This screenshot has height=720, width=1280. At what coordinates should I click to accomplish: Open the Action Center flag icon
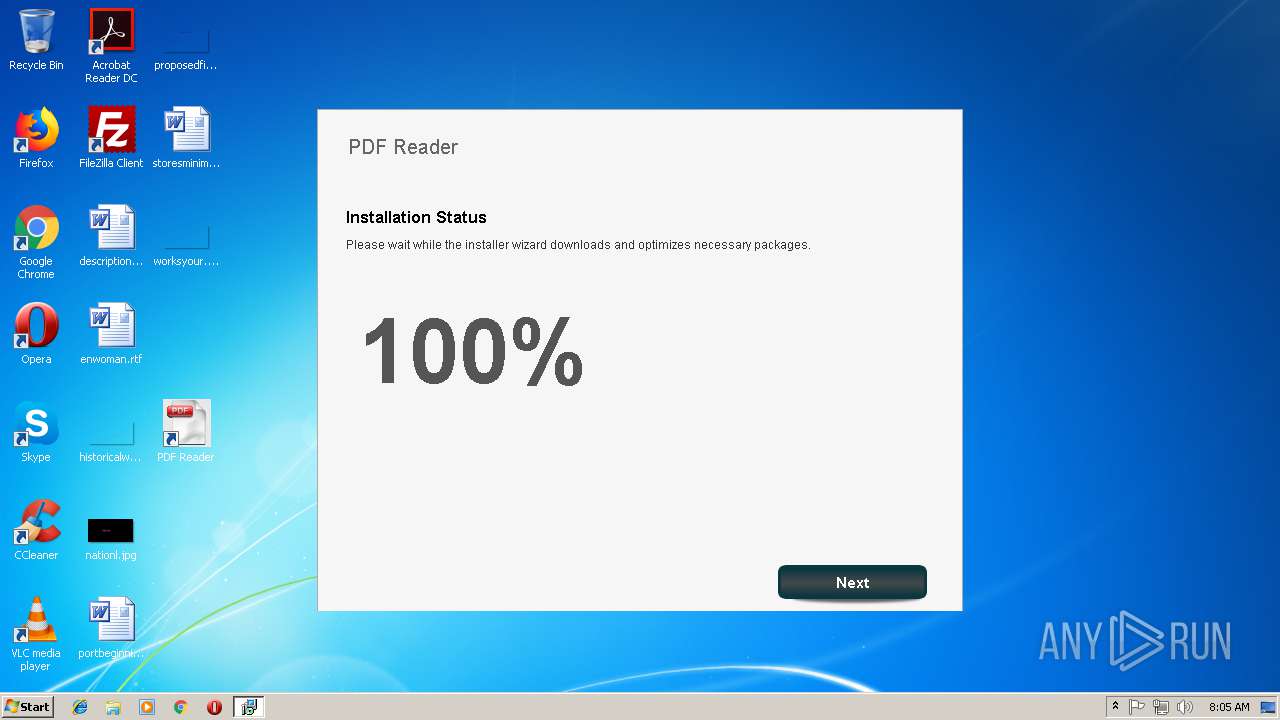pos(1137,707)
